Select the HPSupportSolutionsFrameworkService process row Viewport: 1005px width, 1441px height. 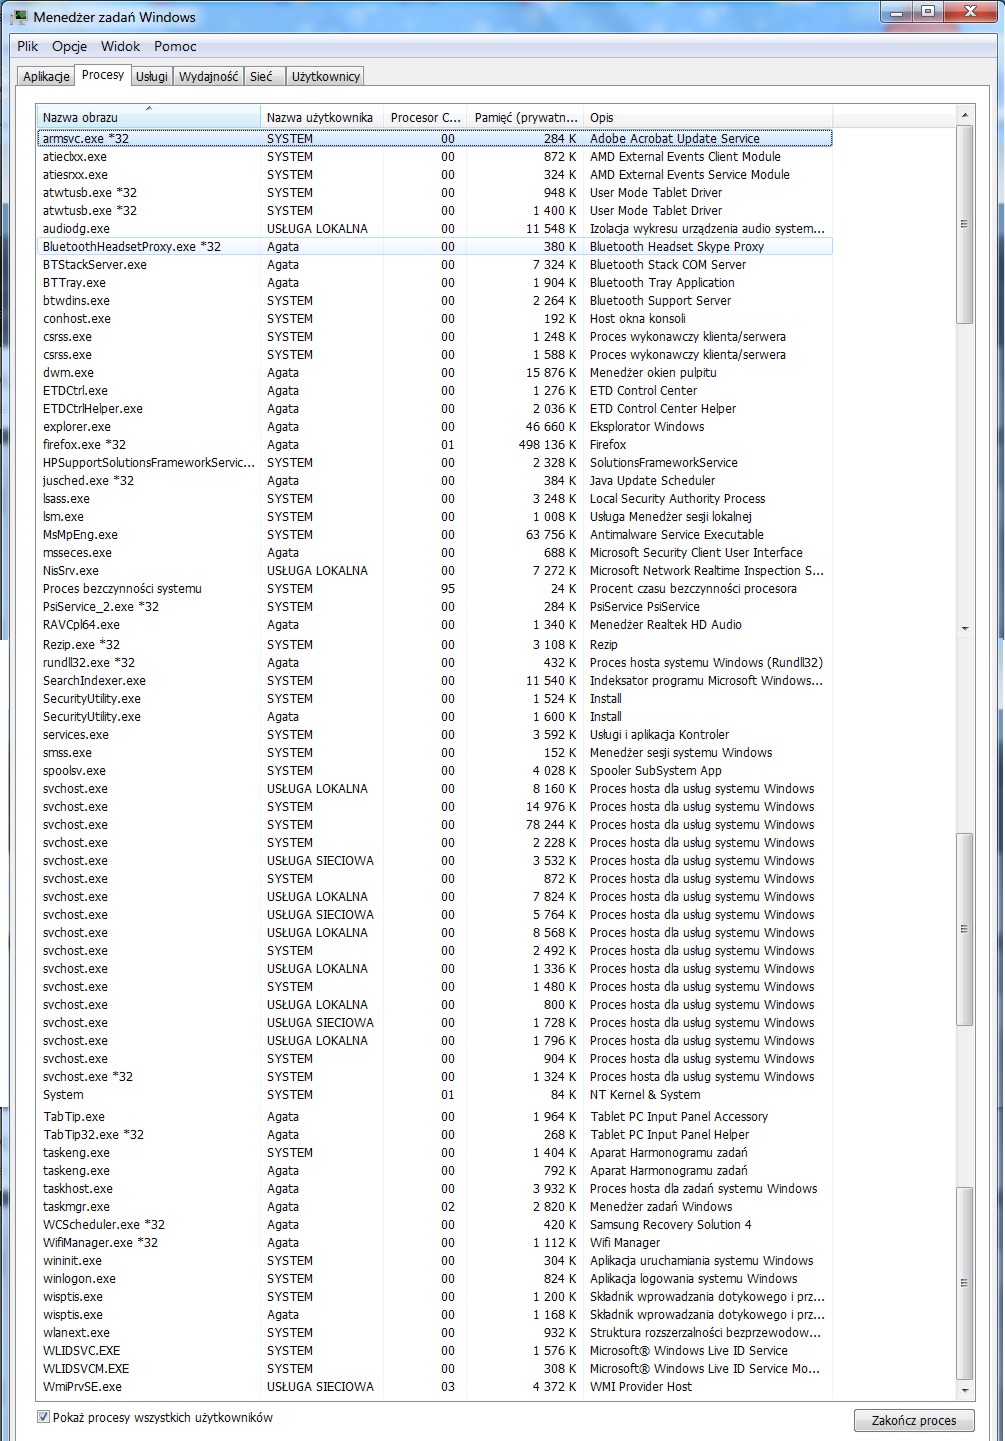click(434, 463)
